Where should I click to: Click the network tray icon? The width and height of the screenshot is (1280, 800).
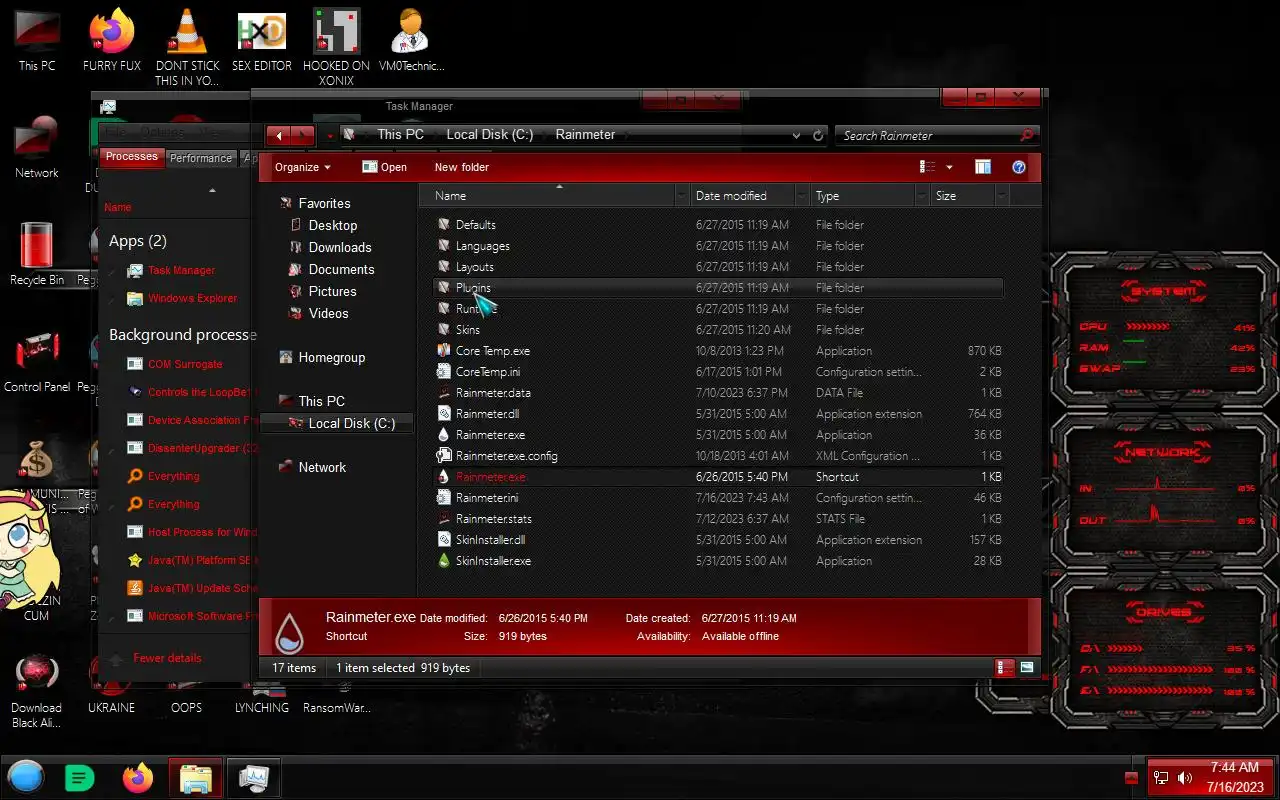(x=1161, y=778)
